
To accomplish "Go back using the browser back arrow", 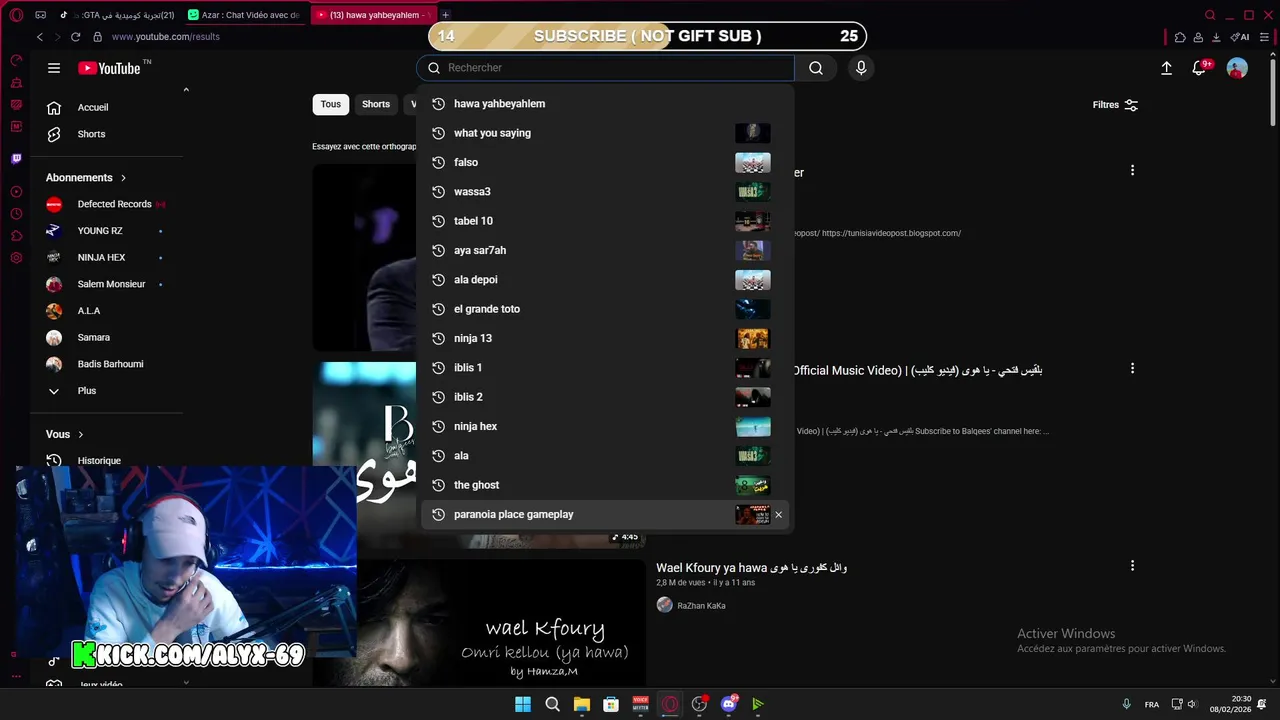I will [40, 37].
